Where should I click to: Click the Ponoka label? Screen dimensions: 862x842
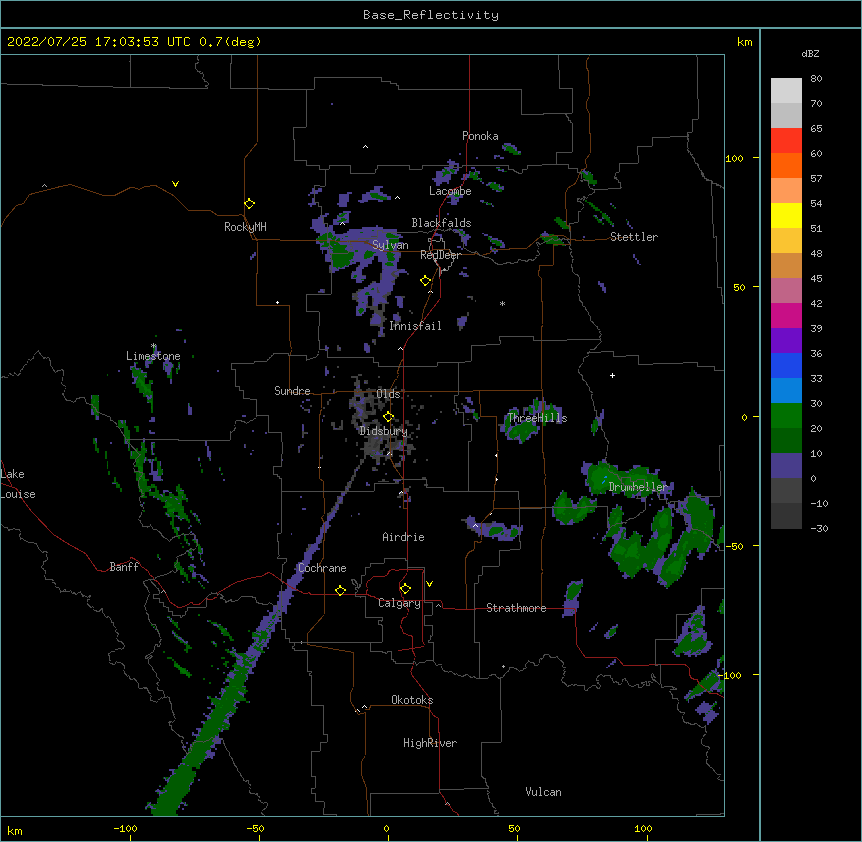pyautogui.click(x=480, y=136)
